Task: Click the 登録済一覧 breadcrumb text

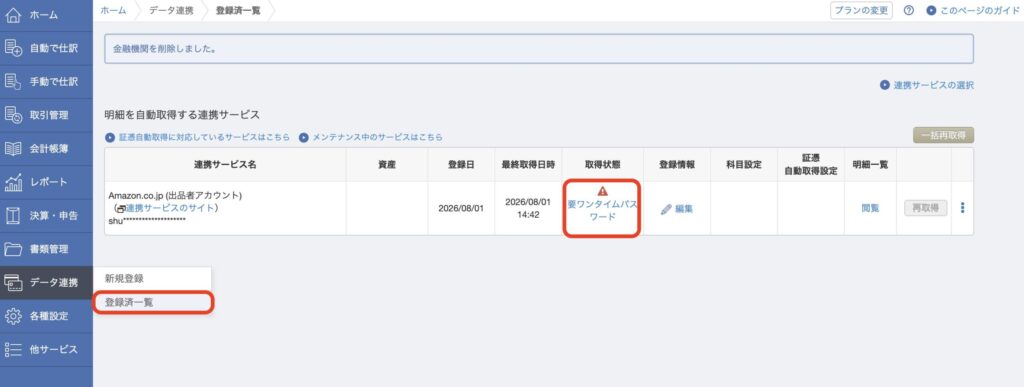Action: pos(238,10)
